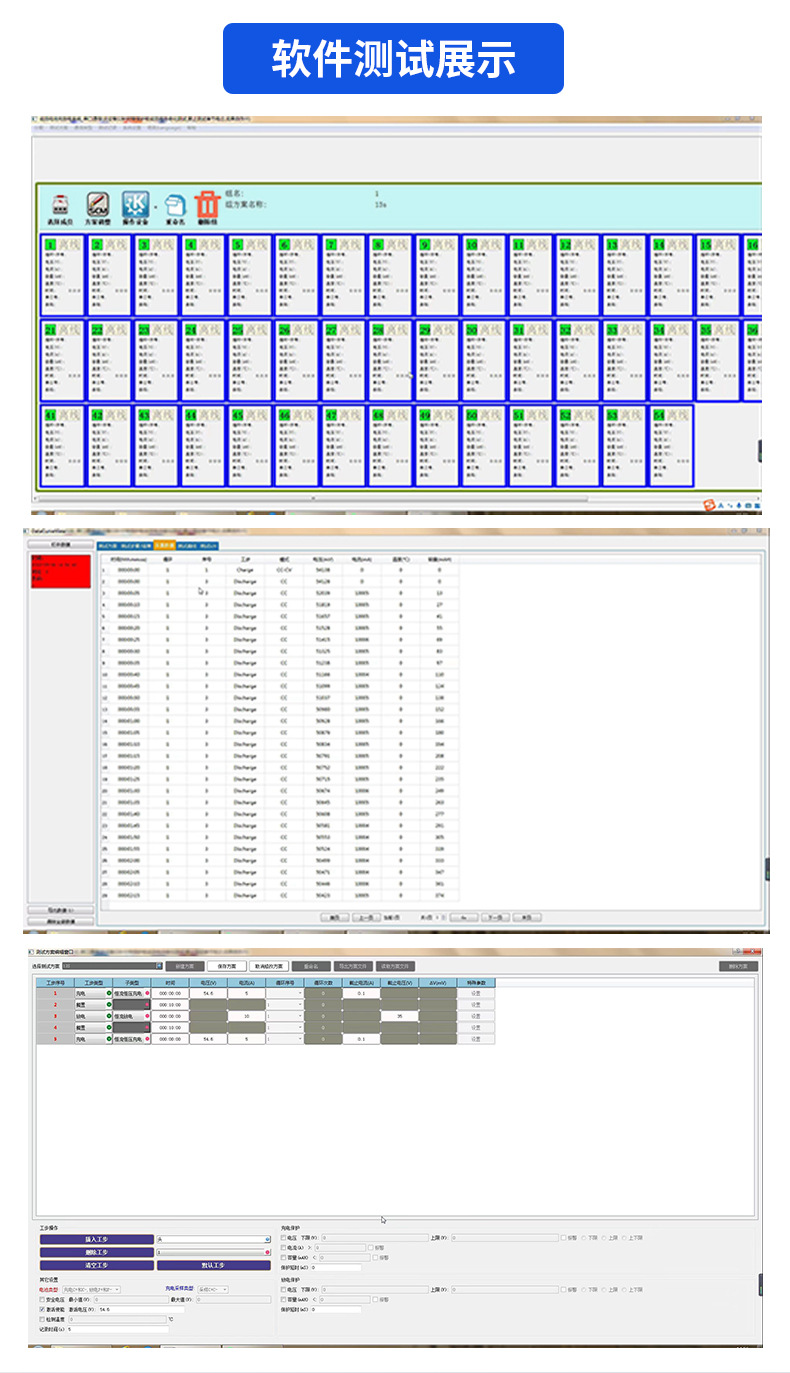Viewport: 790px width, 1373px height.
Task: Click the default step (默认工步) button
Action: pos(214,1265)
